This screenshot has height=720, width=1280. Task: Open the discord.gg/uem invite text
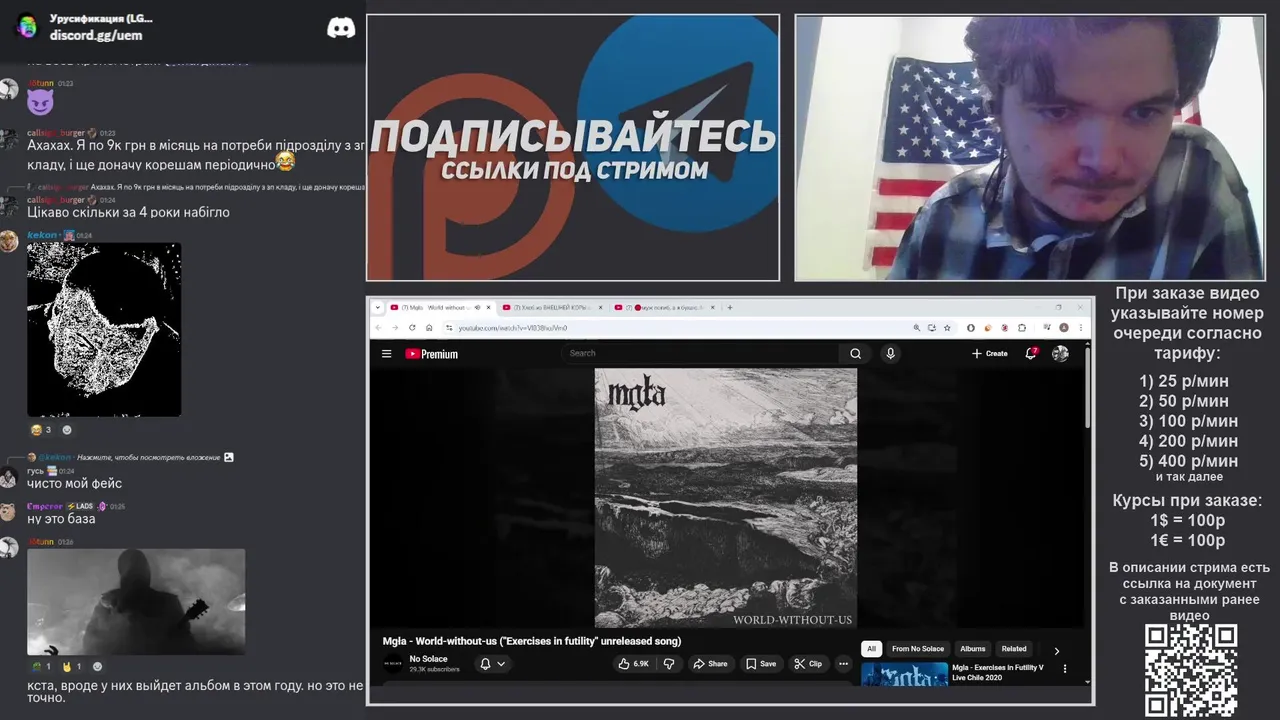(x=96, y=35)
